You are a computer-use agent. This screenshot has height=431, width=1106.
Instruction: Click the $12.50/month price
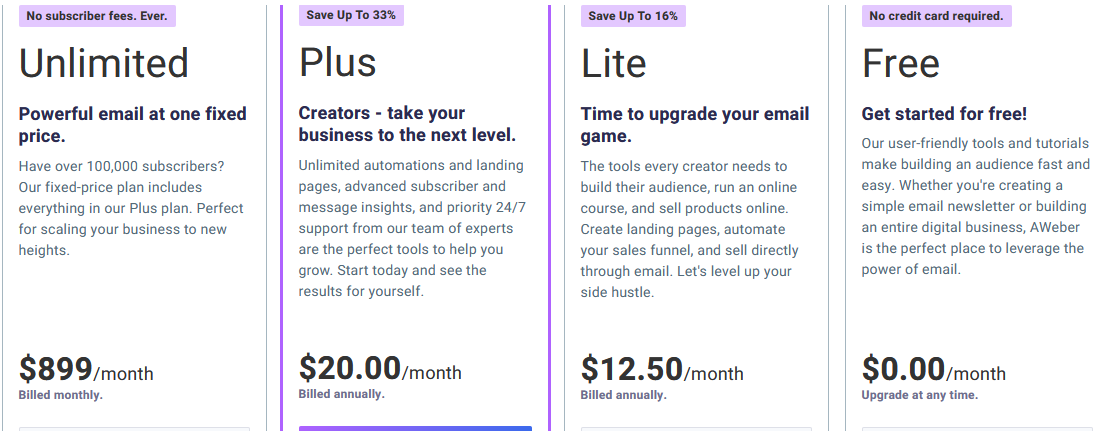662,370
